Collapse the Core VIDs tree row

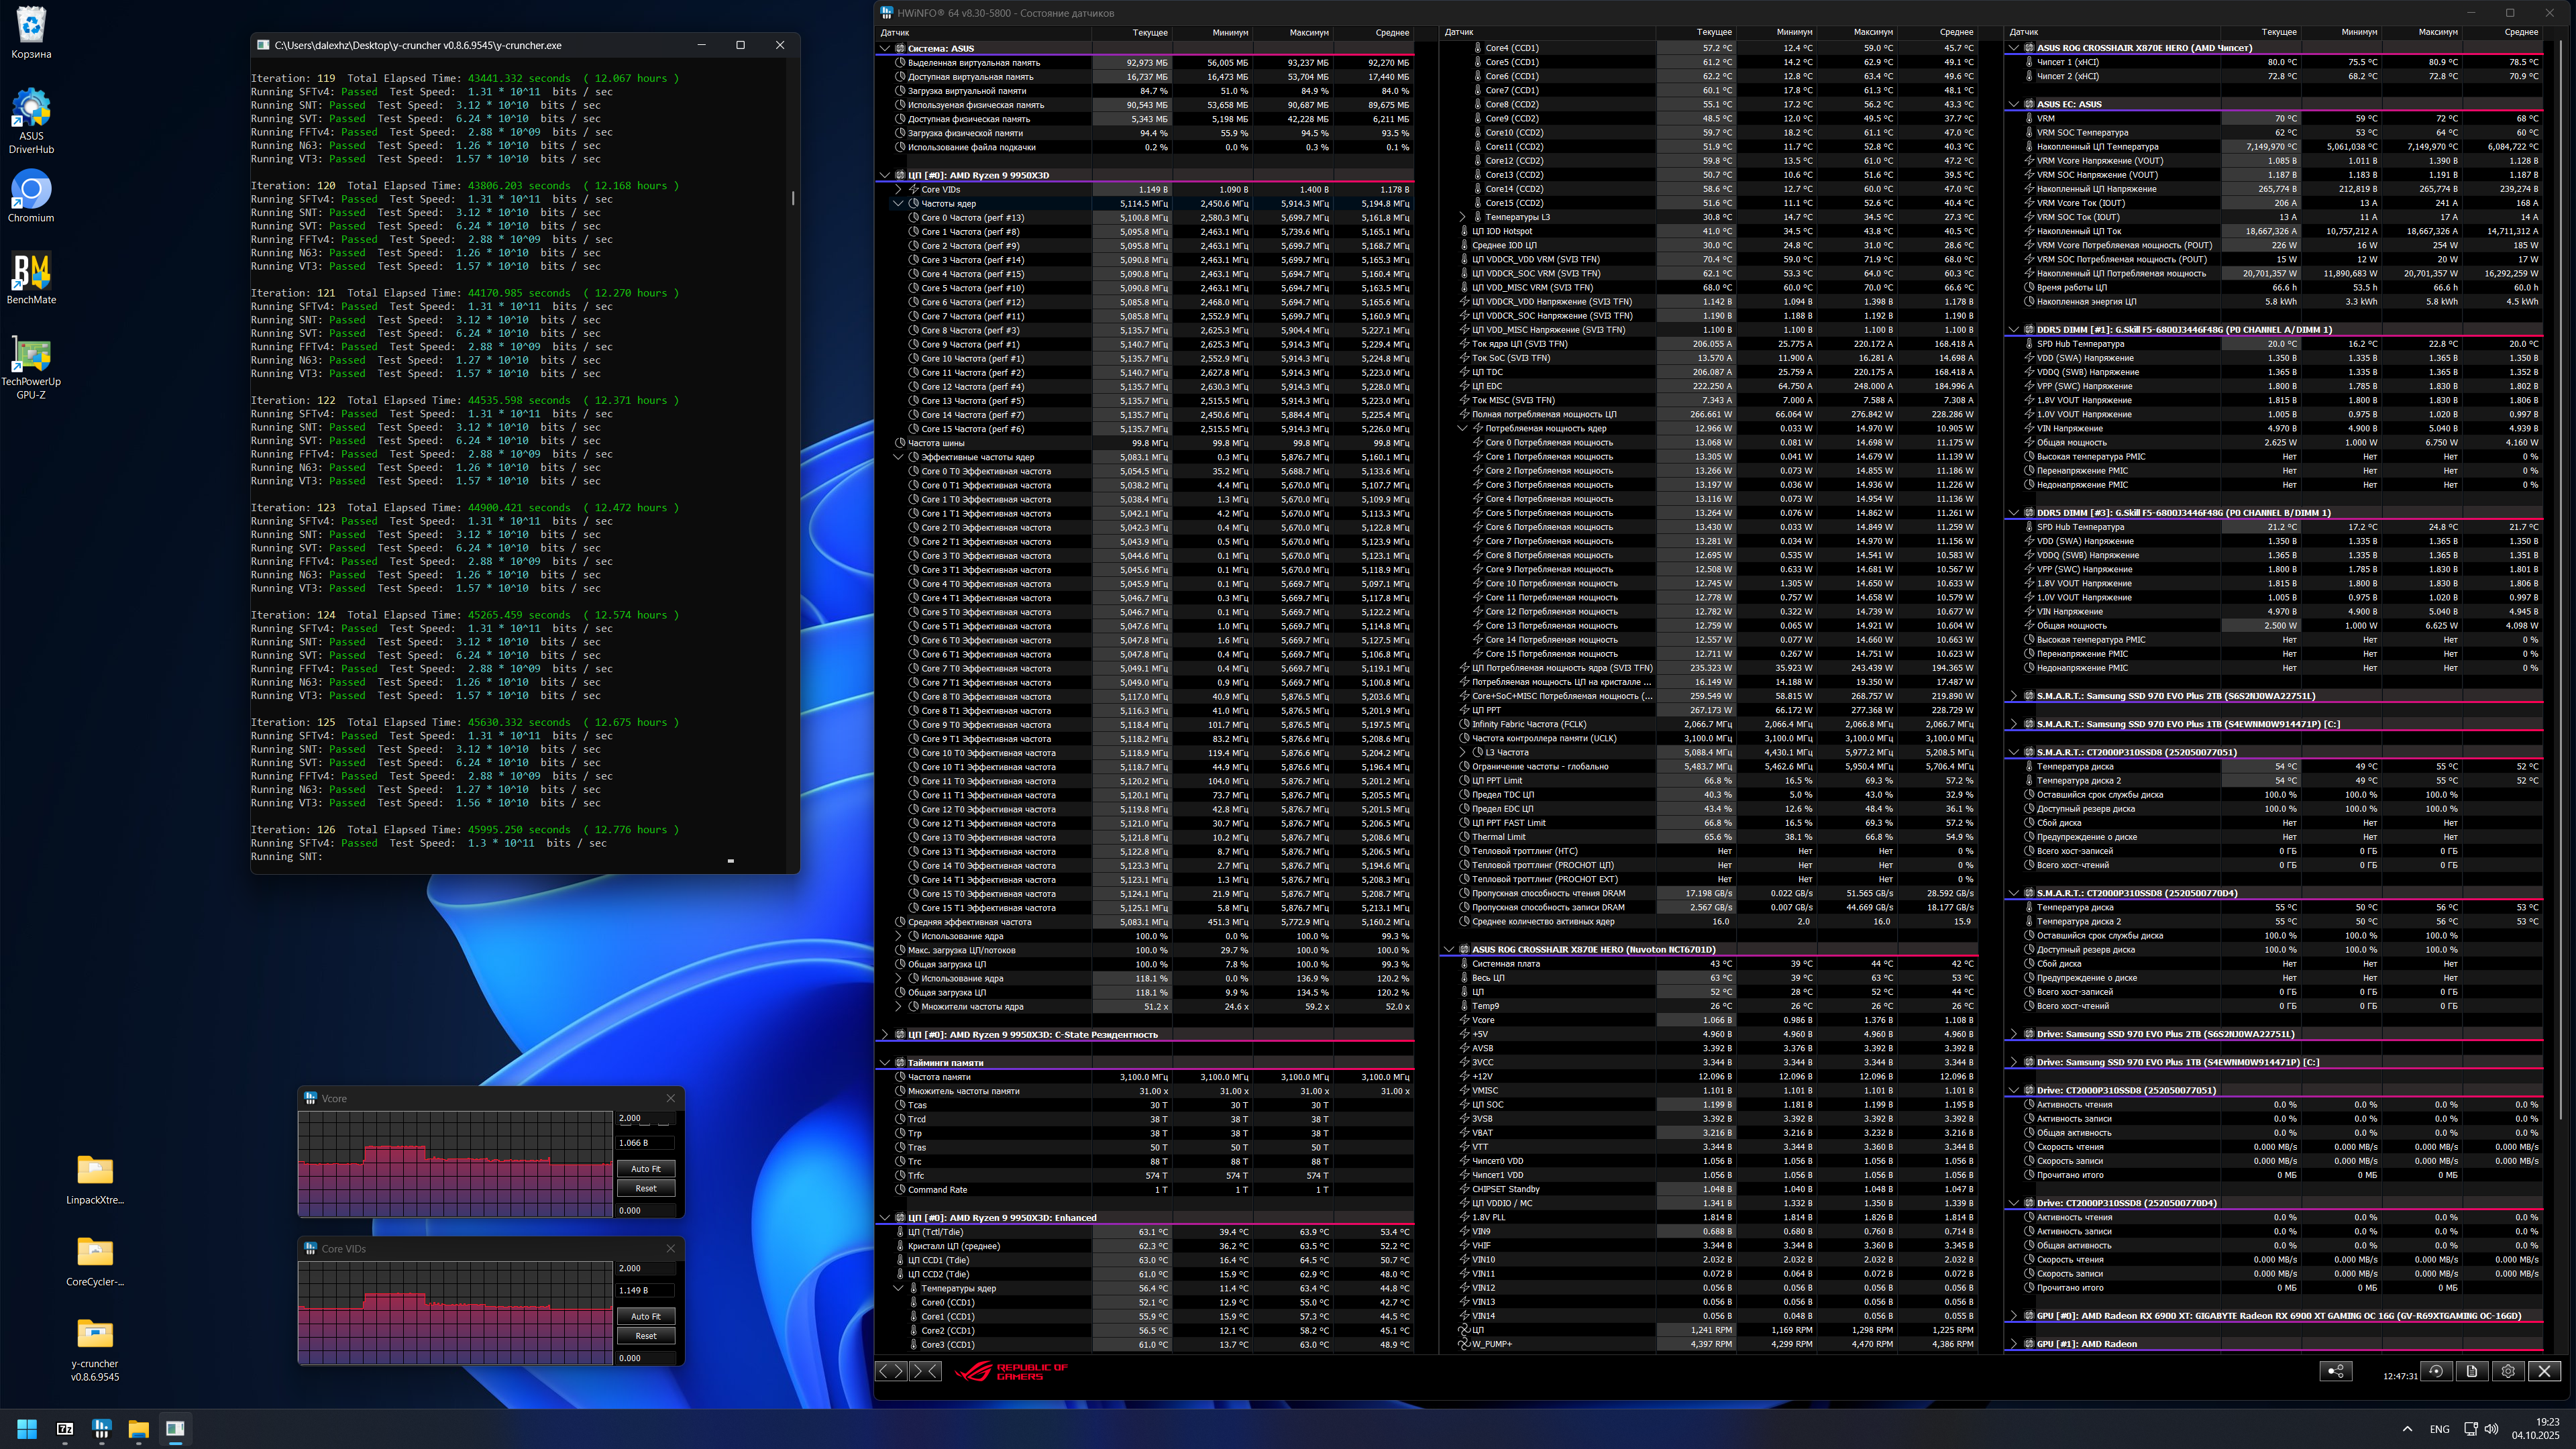click(898, 189)
